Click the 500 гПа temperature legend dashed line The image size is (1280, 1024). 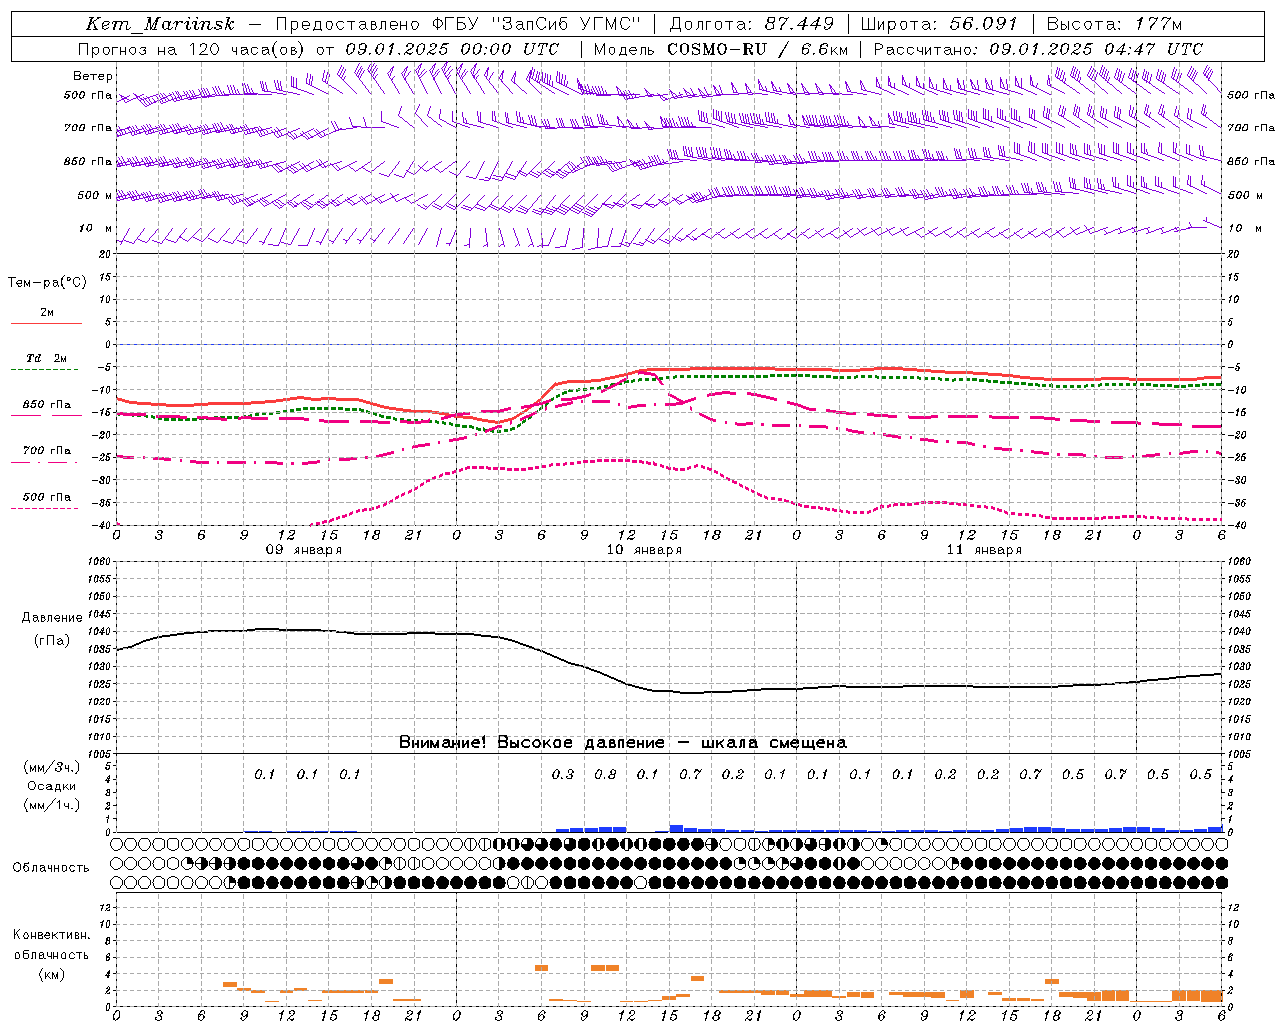45,509
